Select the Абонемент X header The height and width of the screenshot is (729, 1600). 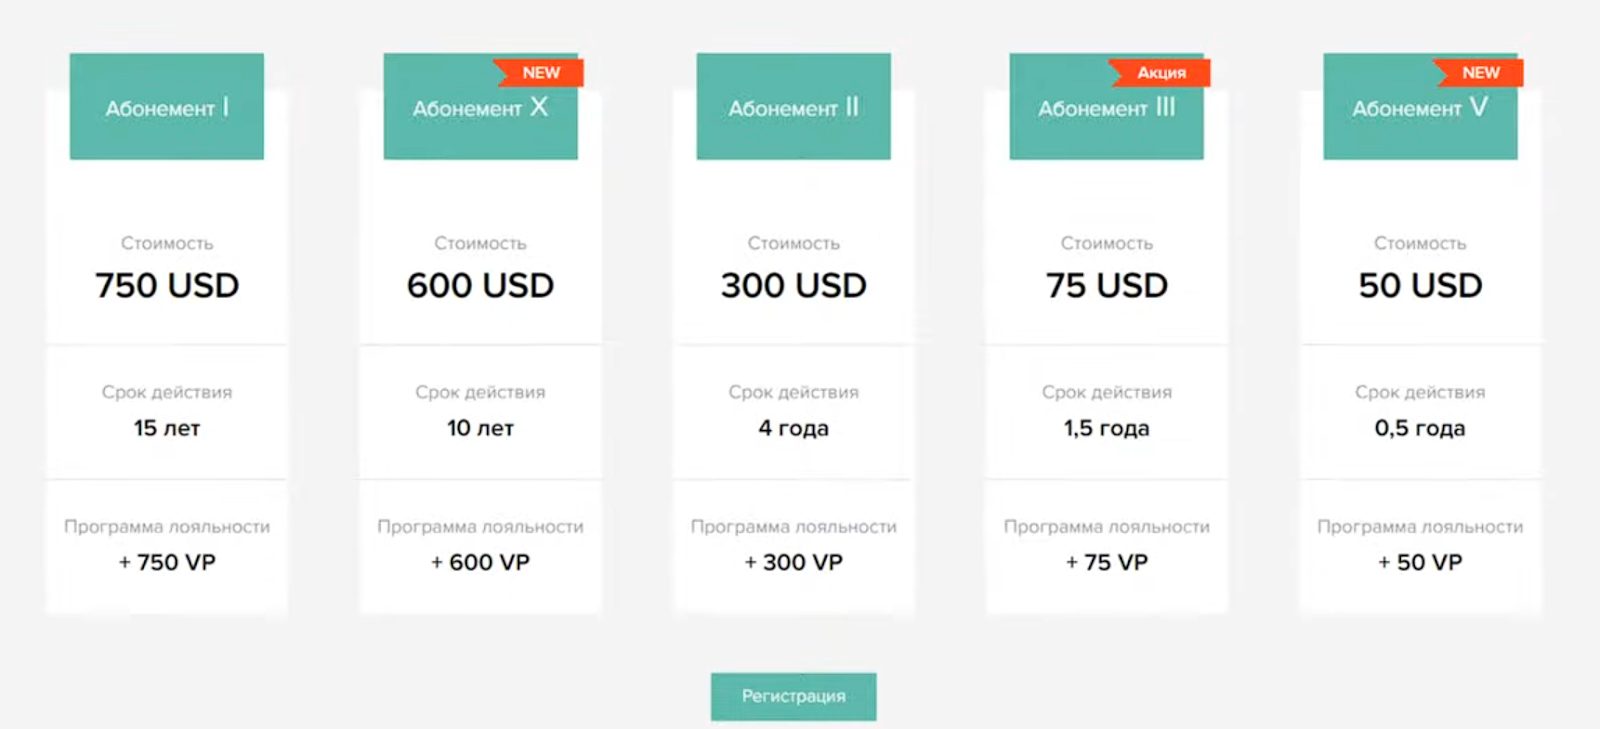[480, 108]
